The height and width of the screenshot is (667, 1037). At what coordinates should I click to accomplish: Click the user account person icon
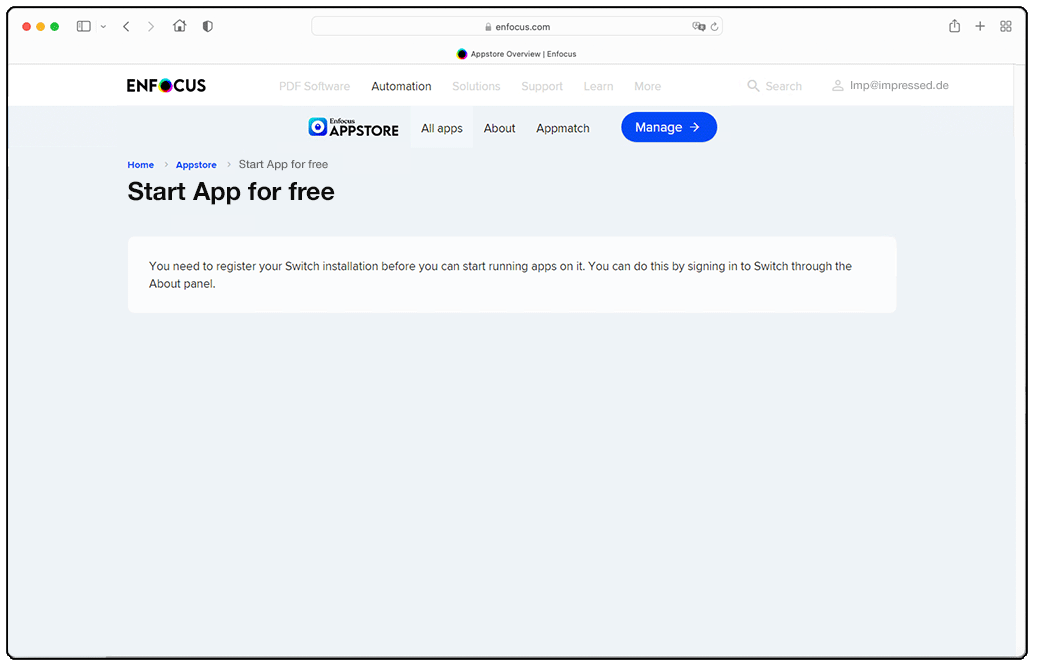coord(837,85)
